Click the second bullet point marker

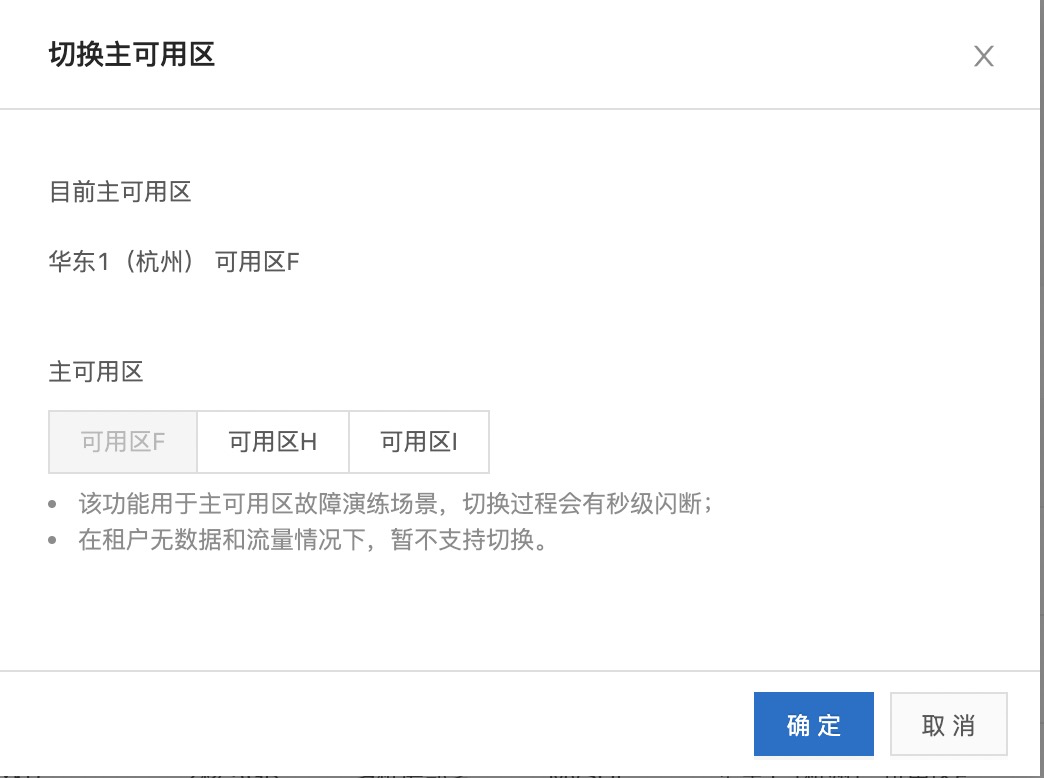54,543
